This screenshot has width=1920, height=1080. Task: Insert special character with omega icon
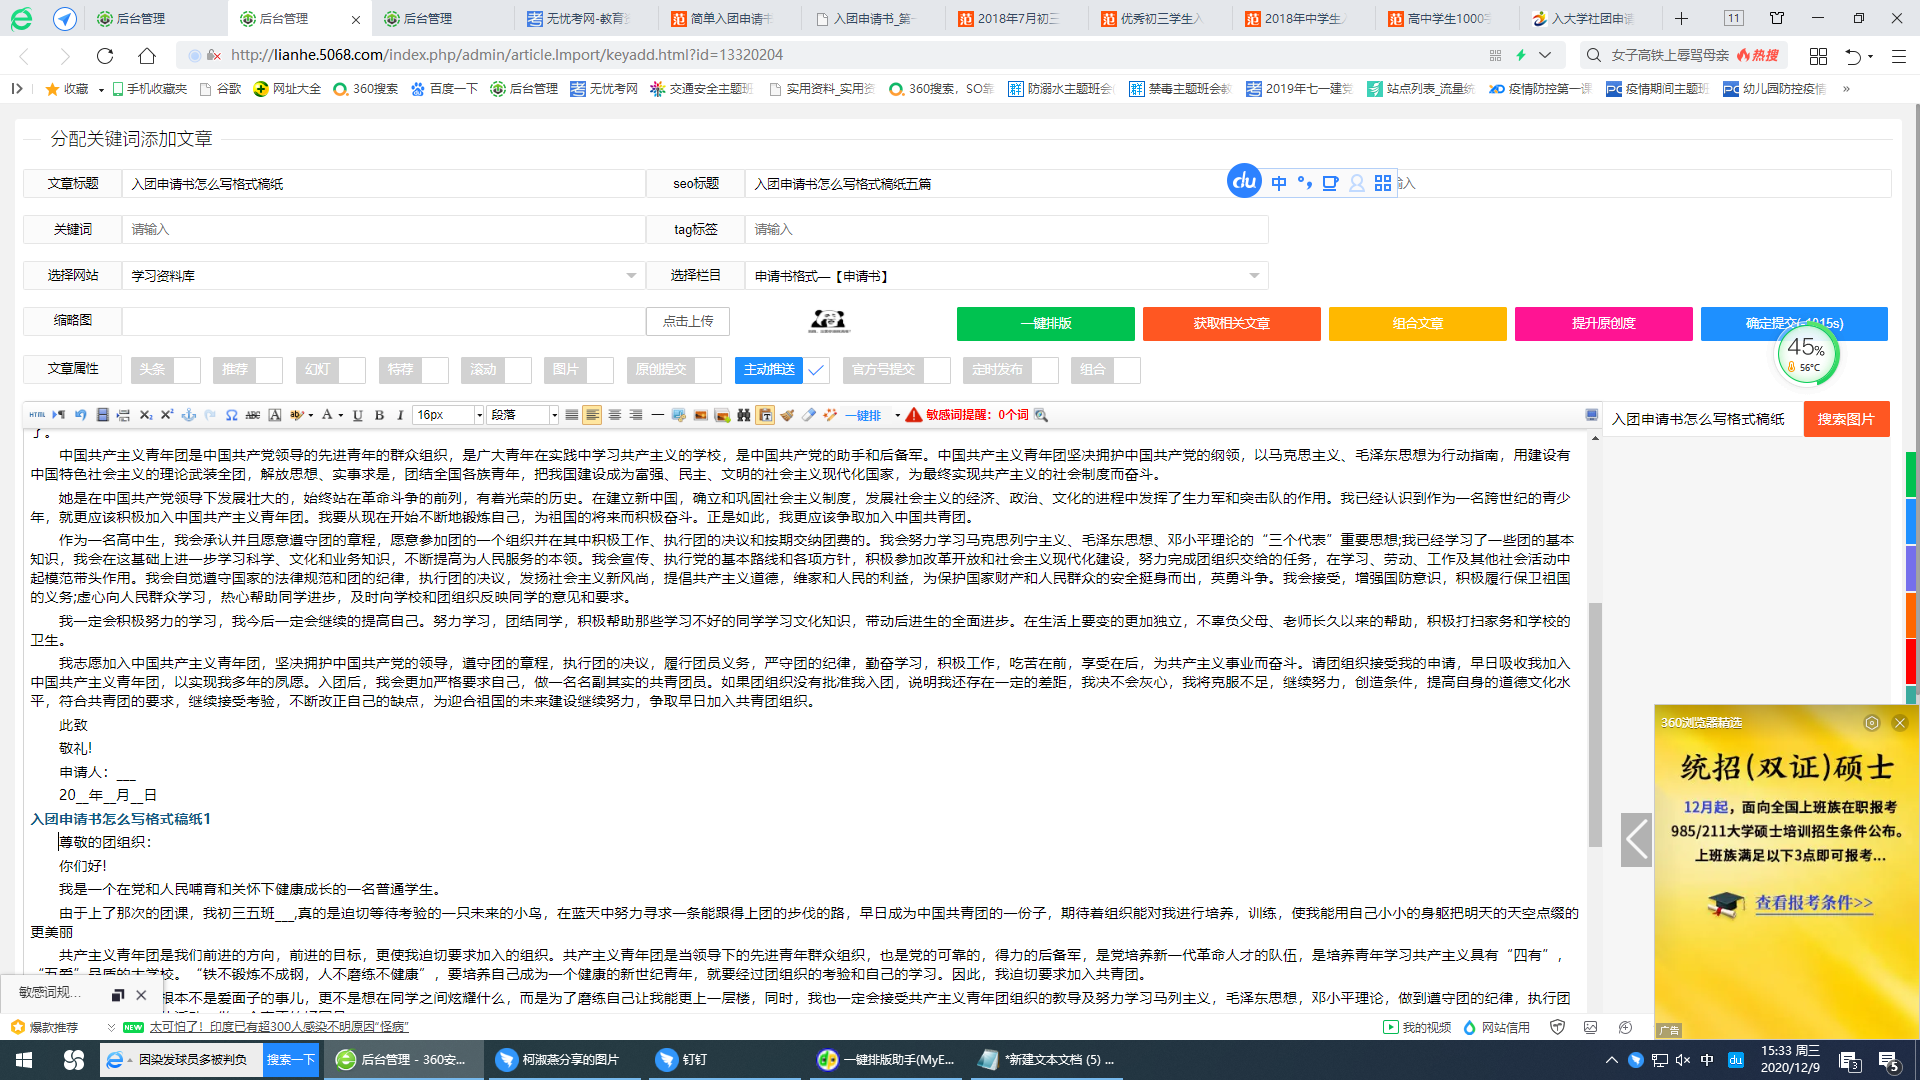(231, 415)
